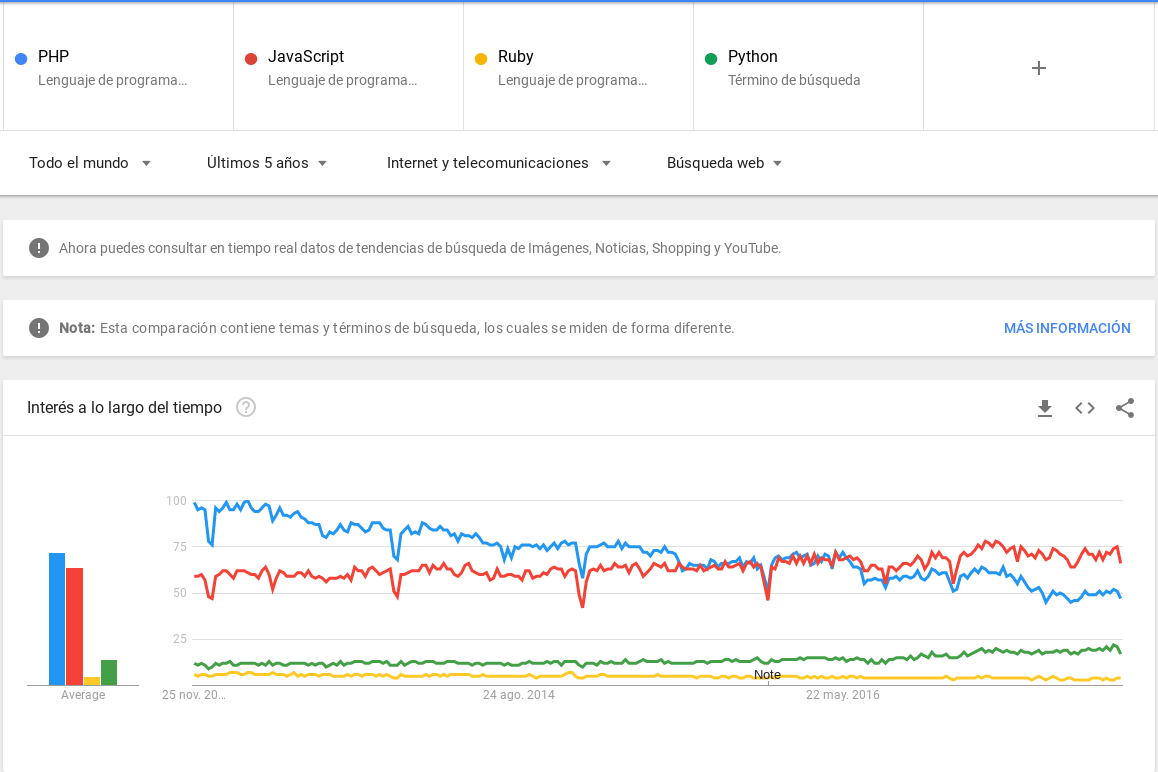The height and width of the screenshot is (772, 1158).
Task: Click the red dot next to JavaScript
Action: coord(251,57)
